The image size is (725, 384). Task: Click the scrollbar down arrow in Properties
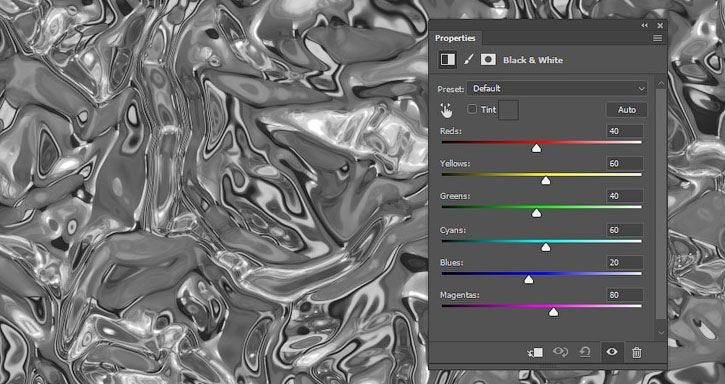click(661, 333)
